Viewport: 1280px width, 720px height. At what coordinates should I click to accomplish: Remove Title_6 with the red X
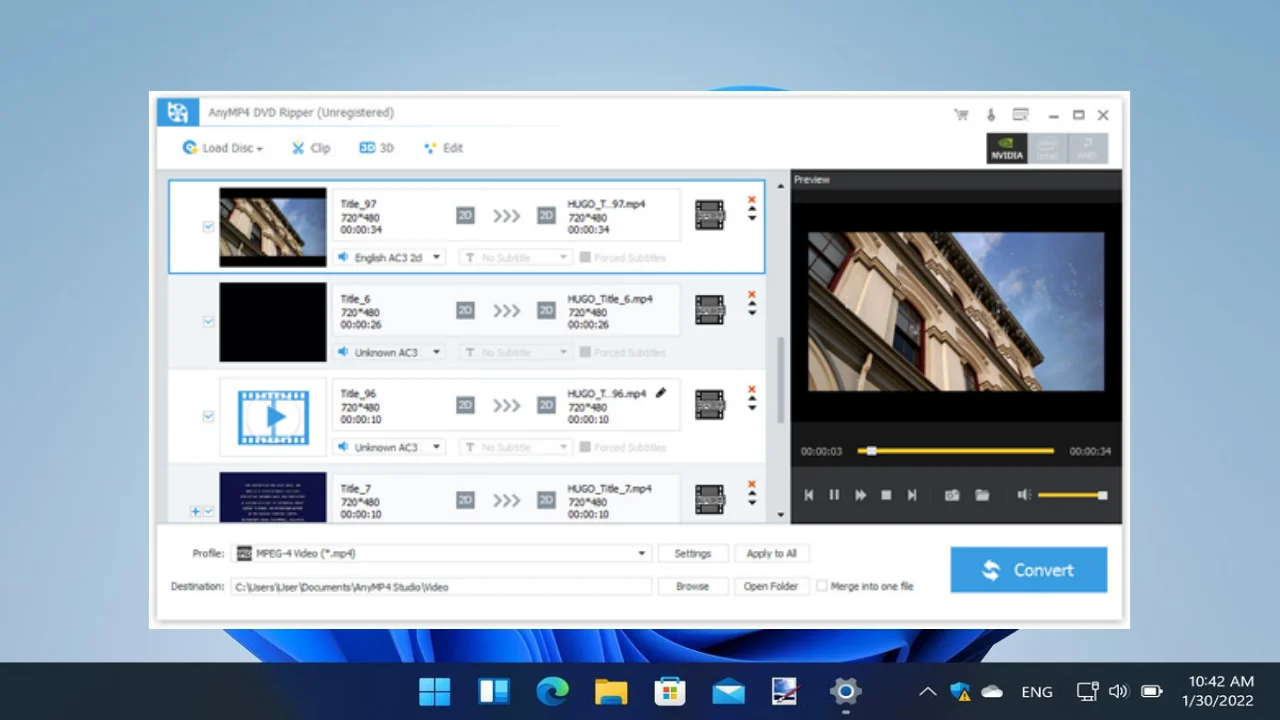752,295
